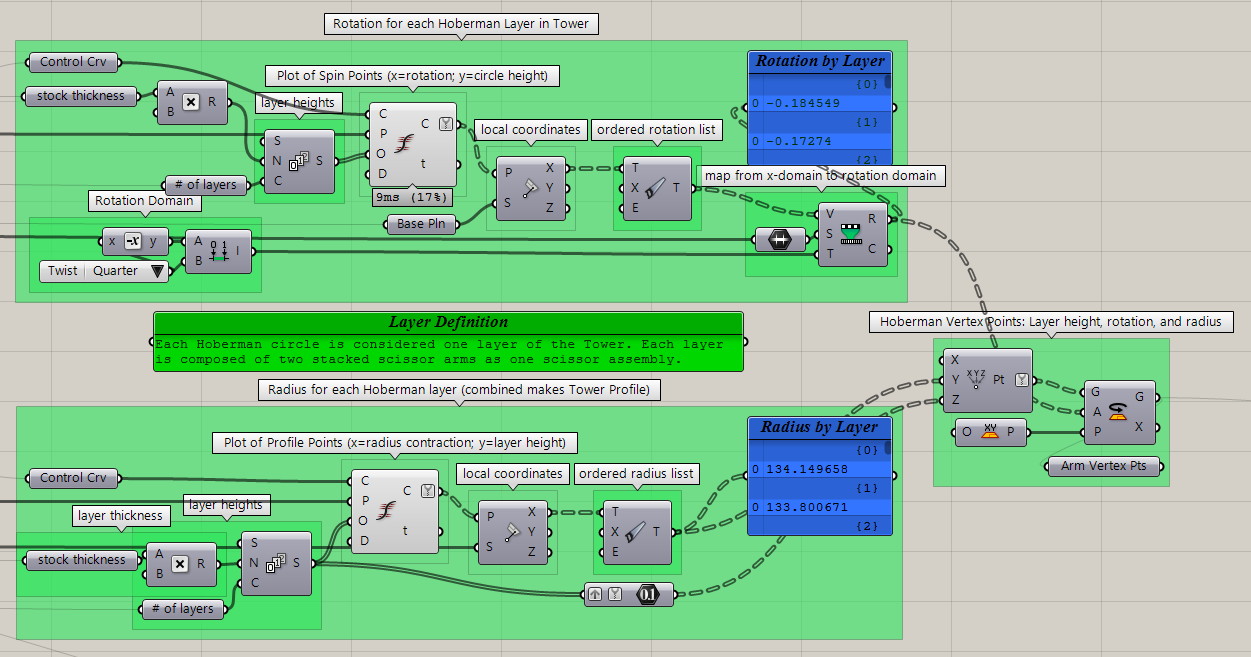Screen dimensions: 1251x657
Task: Click the Layer Definition panel title
Action: click(448, 323)
